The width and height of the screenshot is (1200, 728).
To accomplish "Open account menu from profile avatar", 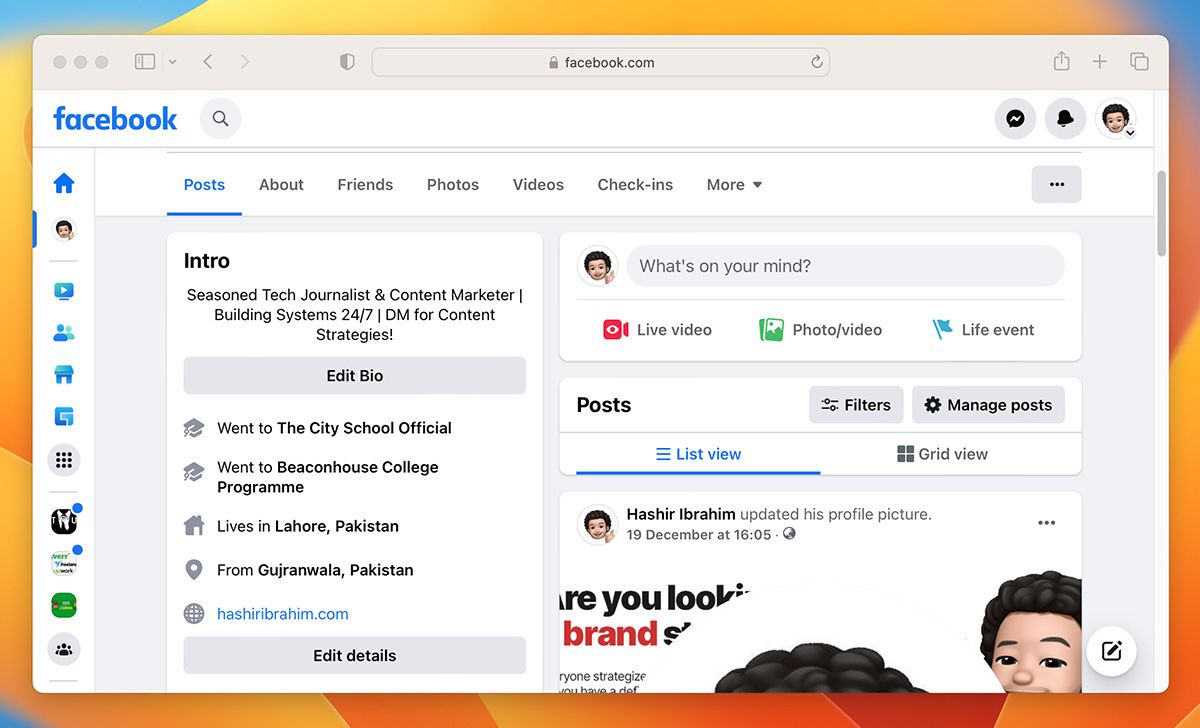I will (1115, 119).
